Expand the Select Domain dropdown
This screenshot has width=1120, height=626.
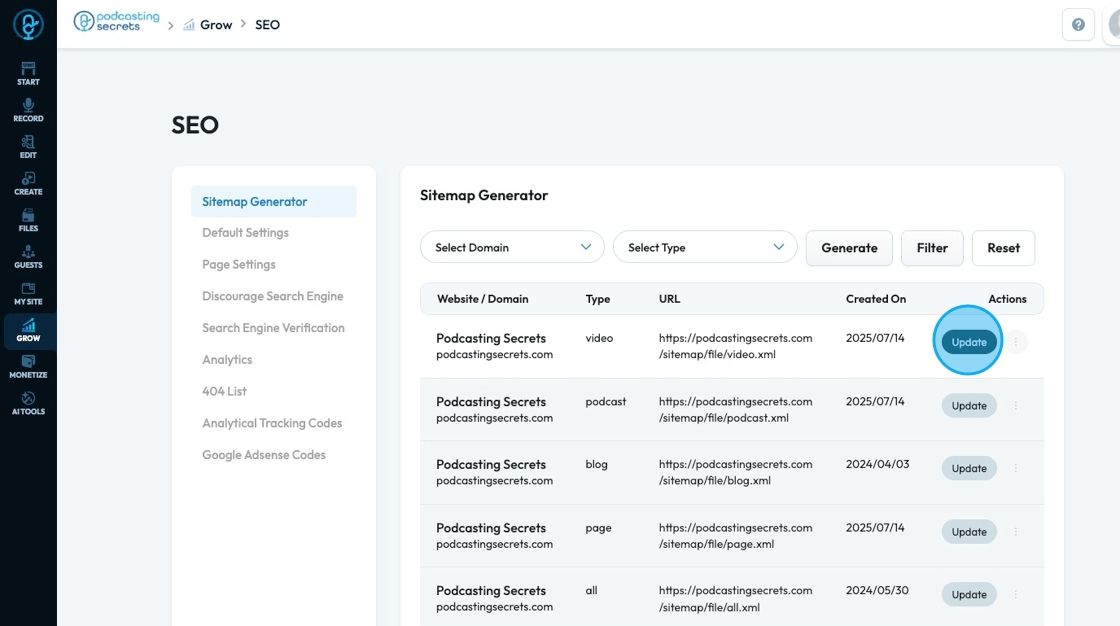[x=512, y=247]
